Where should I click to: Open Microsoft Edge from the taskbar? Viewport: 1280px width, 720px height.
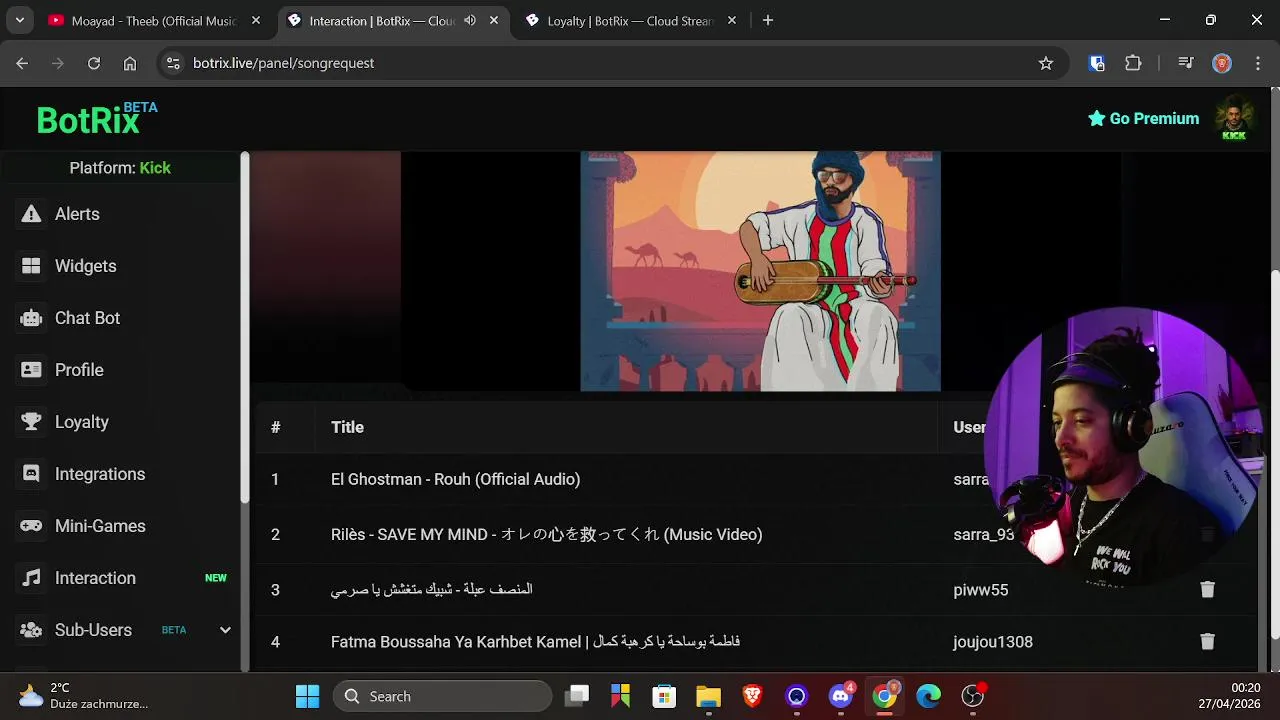pos(929,696)
